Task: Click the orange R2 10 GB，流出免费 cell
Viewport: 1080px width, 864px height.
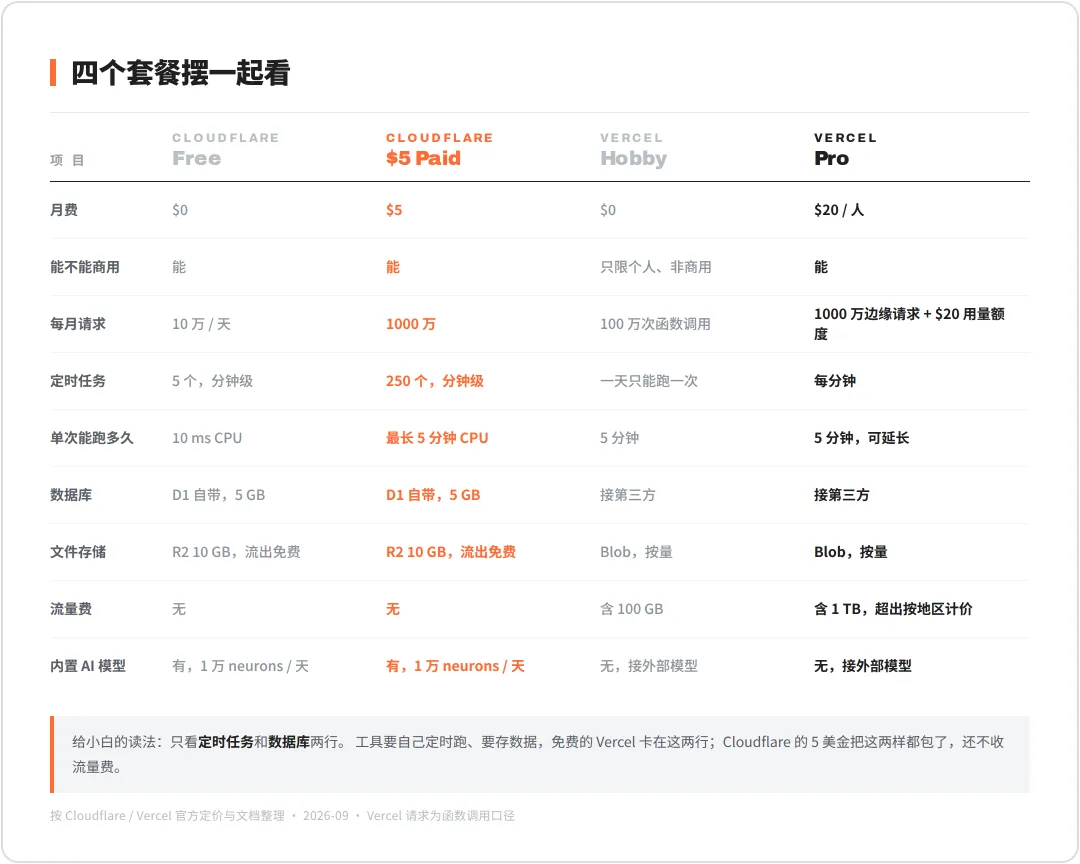Action: (450, 552)
